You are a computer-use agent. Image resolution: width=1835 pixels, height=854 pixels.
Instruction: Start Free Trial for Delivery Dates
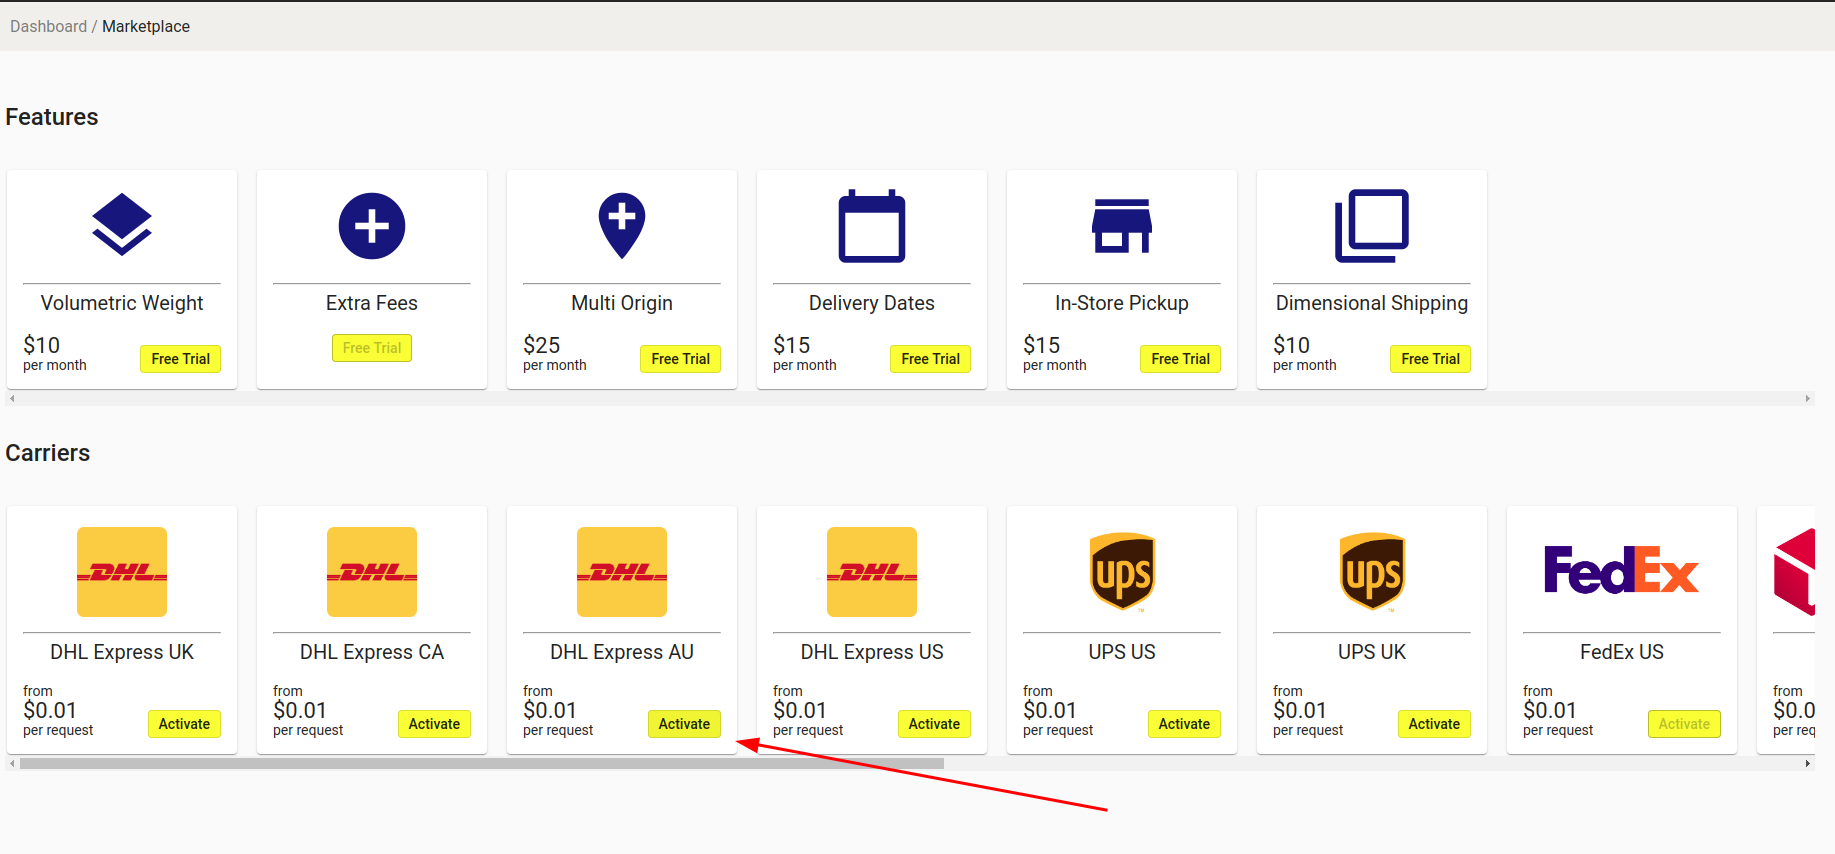931,359
